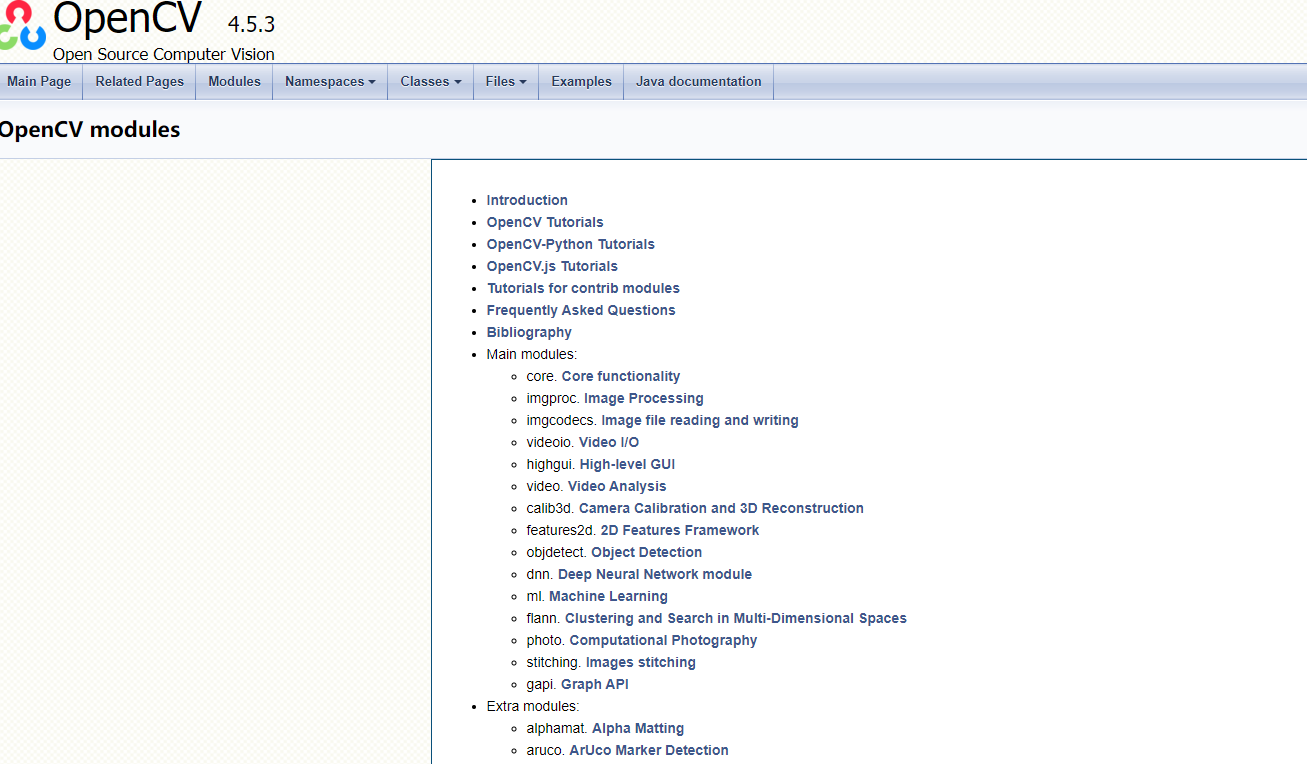Open the Graph API link
The image size is (1307, 764).
[595, 684]
